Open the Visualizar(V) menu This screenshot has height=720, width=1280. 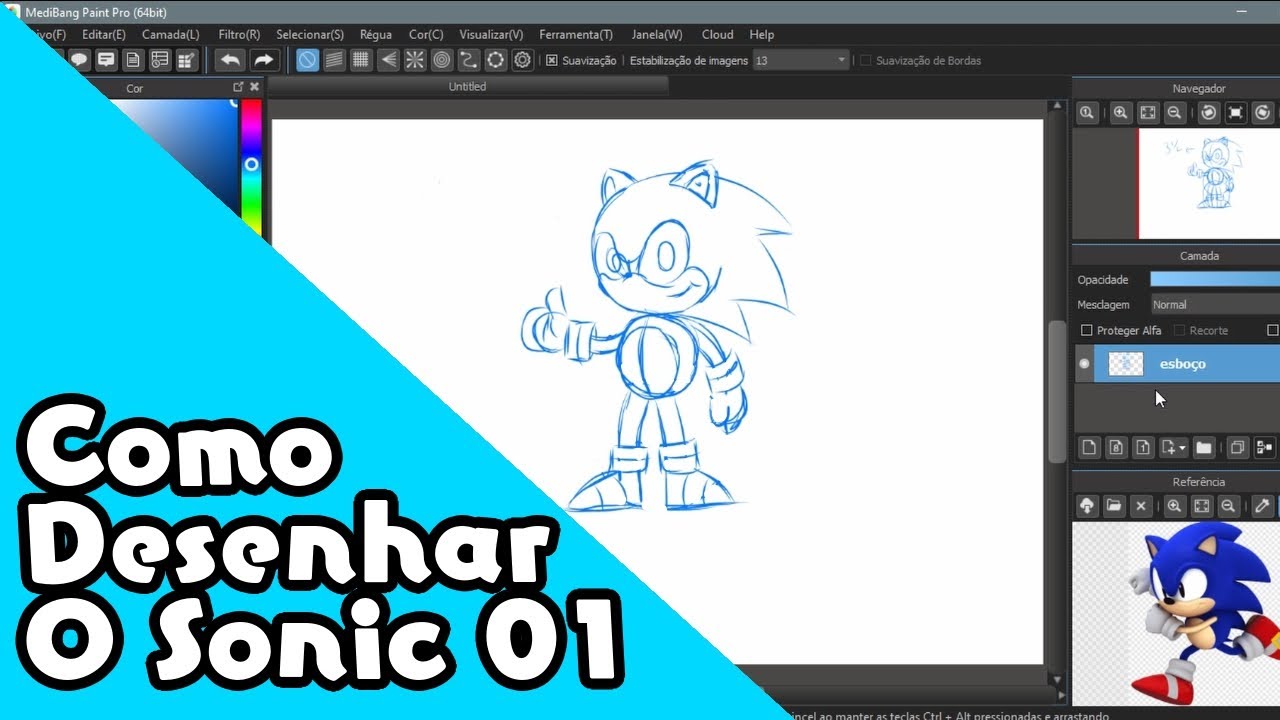tap(491, 34)
